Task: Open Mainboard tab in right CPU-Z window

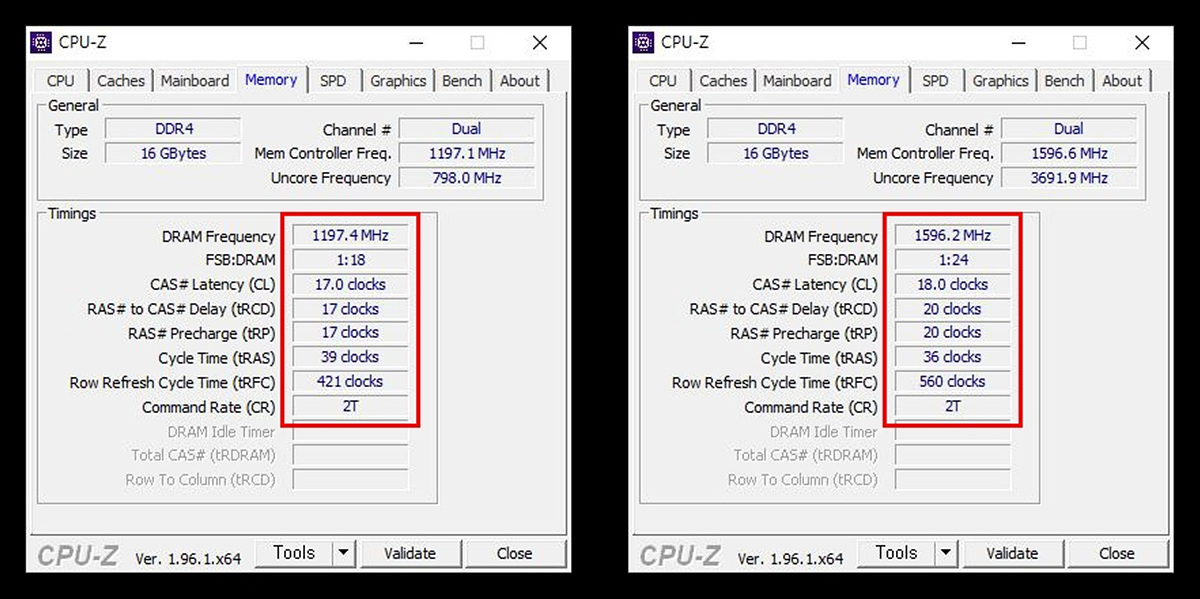Action: click(x=797, y=81)
